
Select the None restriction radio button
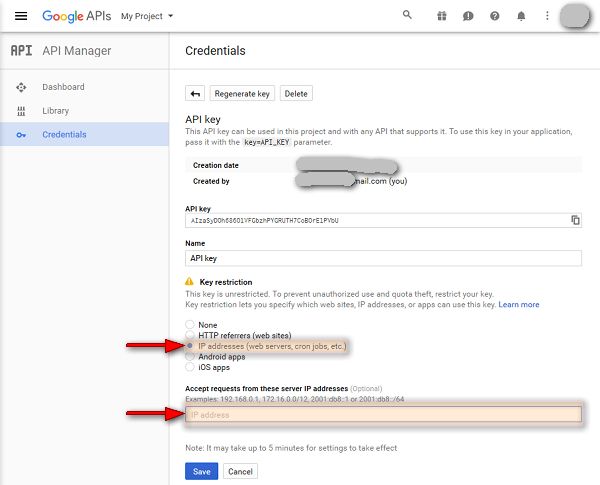(x=190, y=324)
